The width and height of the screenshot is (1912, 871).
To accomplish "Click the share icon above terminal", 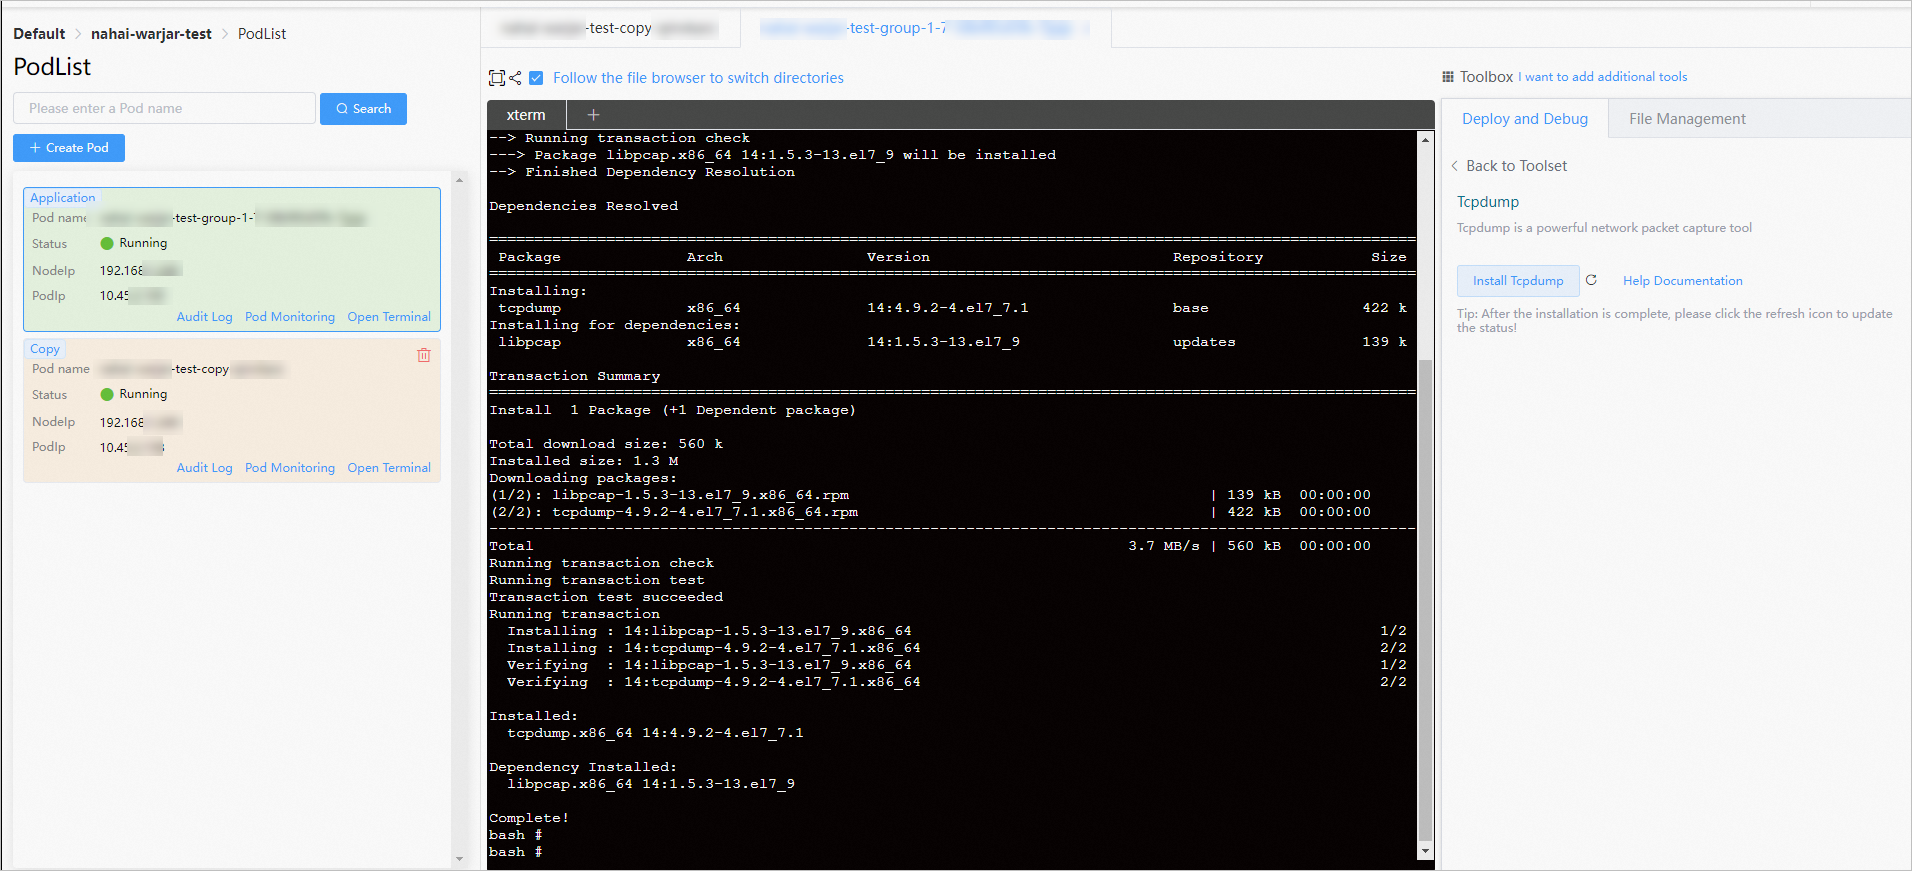I will coord(515,78).
